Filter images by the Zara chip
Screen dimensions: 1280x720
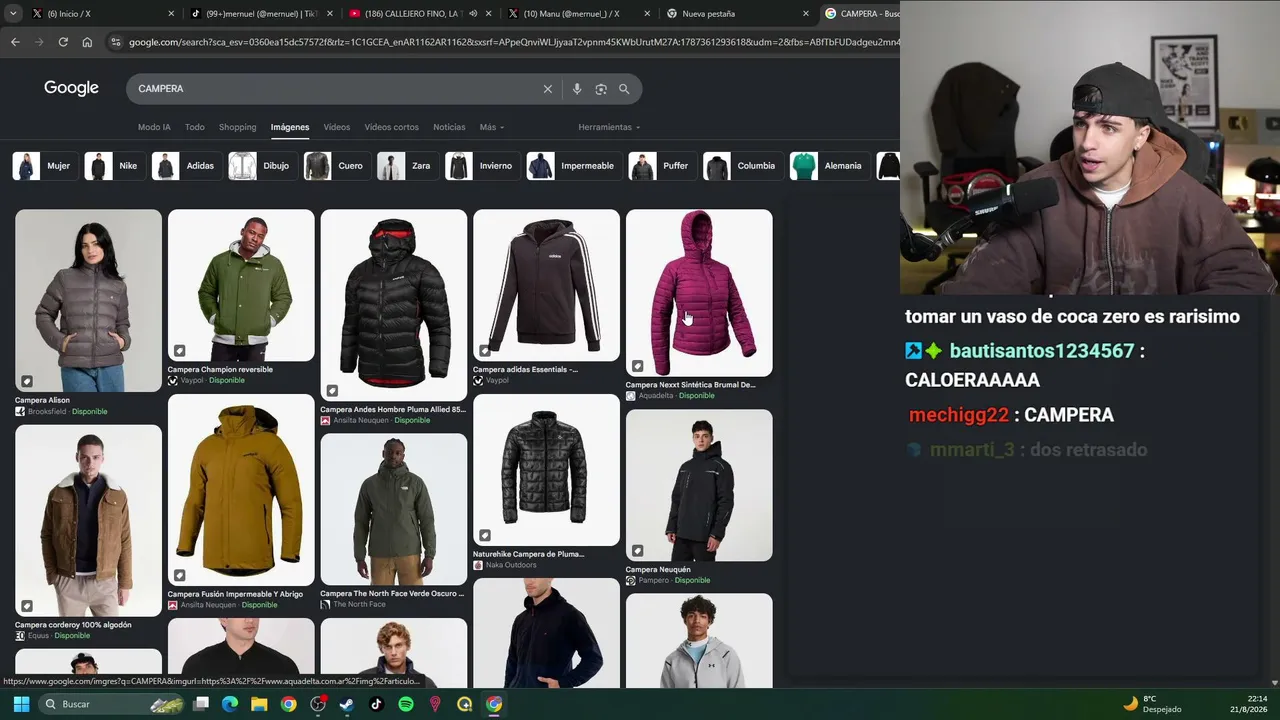407,166
